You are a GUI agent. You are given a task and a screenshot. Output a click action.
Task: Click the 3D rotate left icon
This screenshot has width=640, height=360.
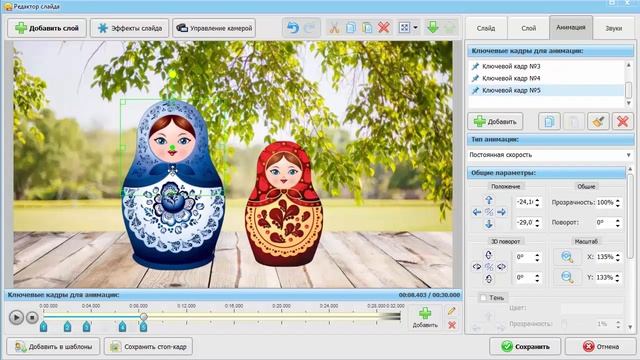pos(477,267)
